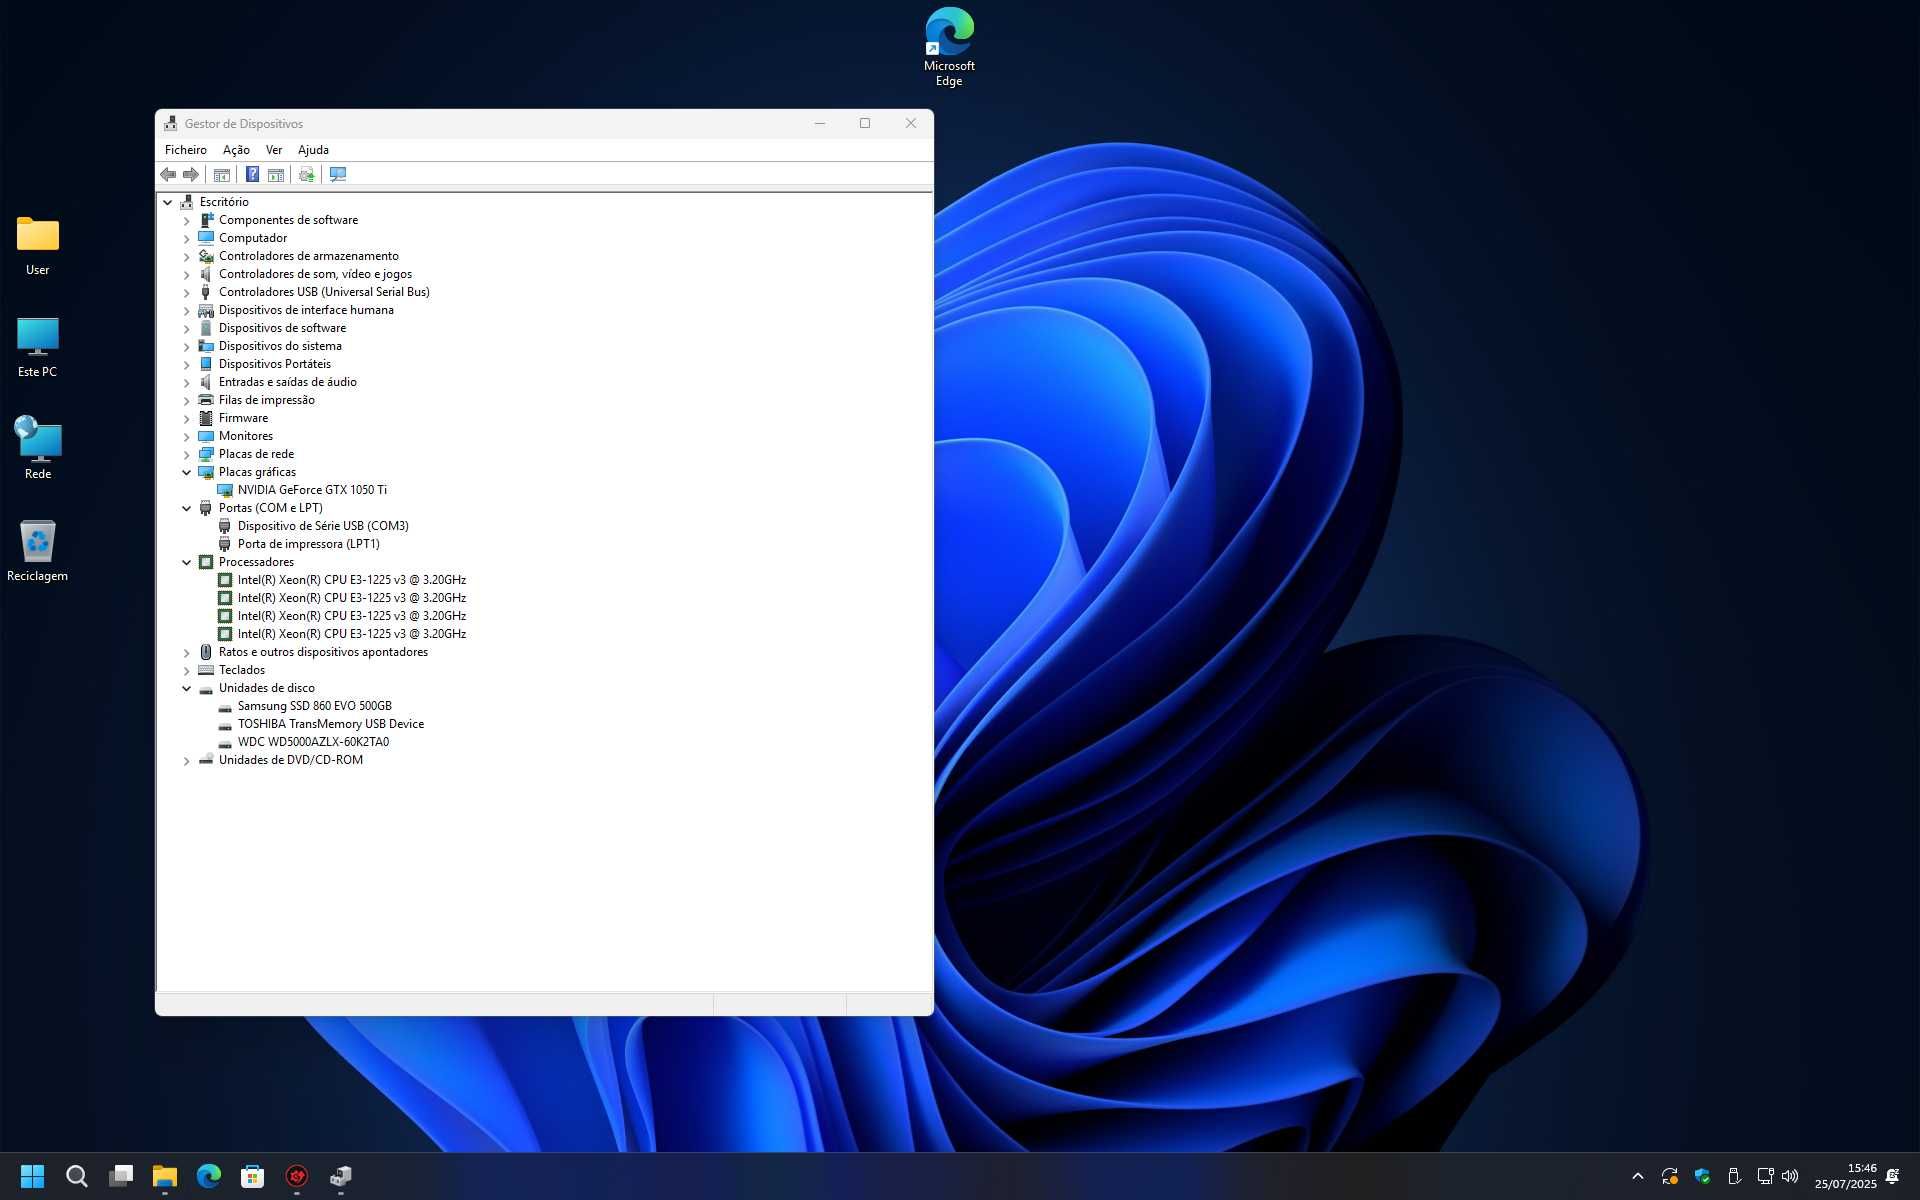Toggle the action pane toolbar icon

tap(276, 174)
